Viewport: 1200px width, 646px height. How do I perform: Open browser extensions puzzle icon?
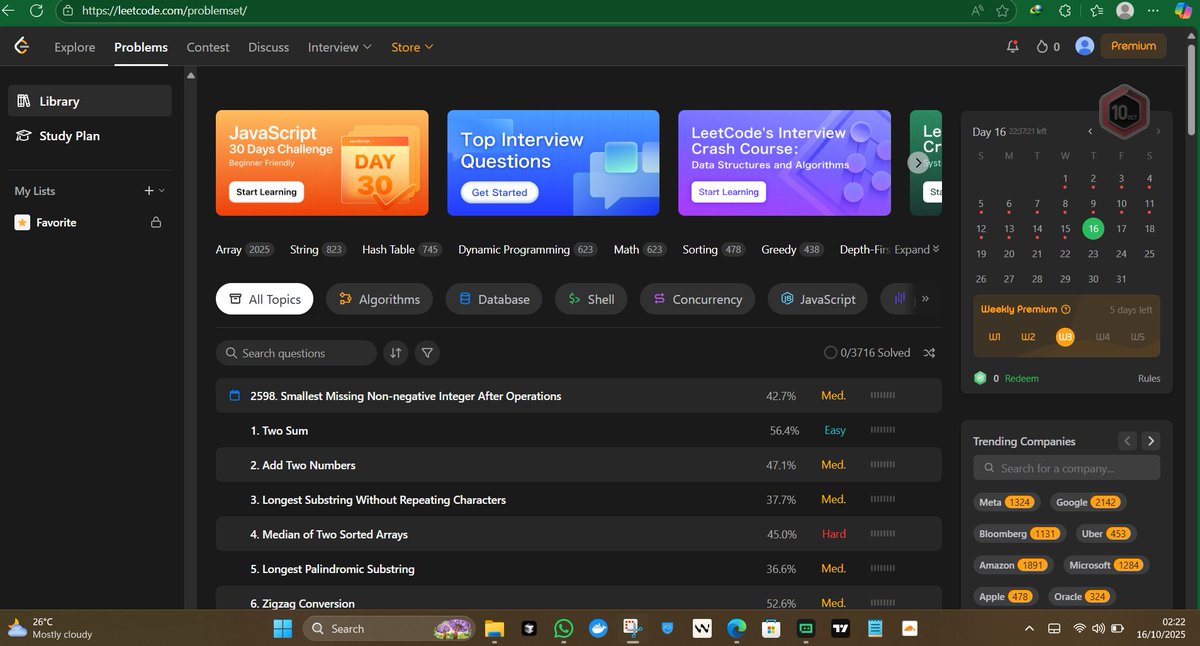coord(1065,10)
